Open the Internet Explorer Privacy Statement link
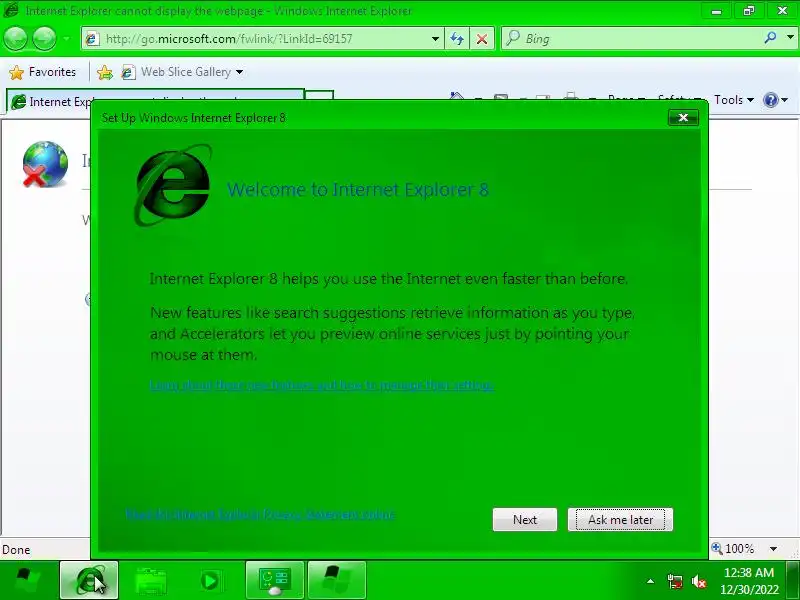The width and height of the screenshot is (800, 600). click(260, 514)
